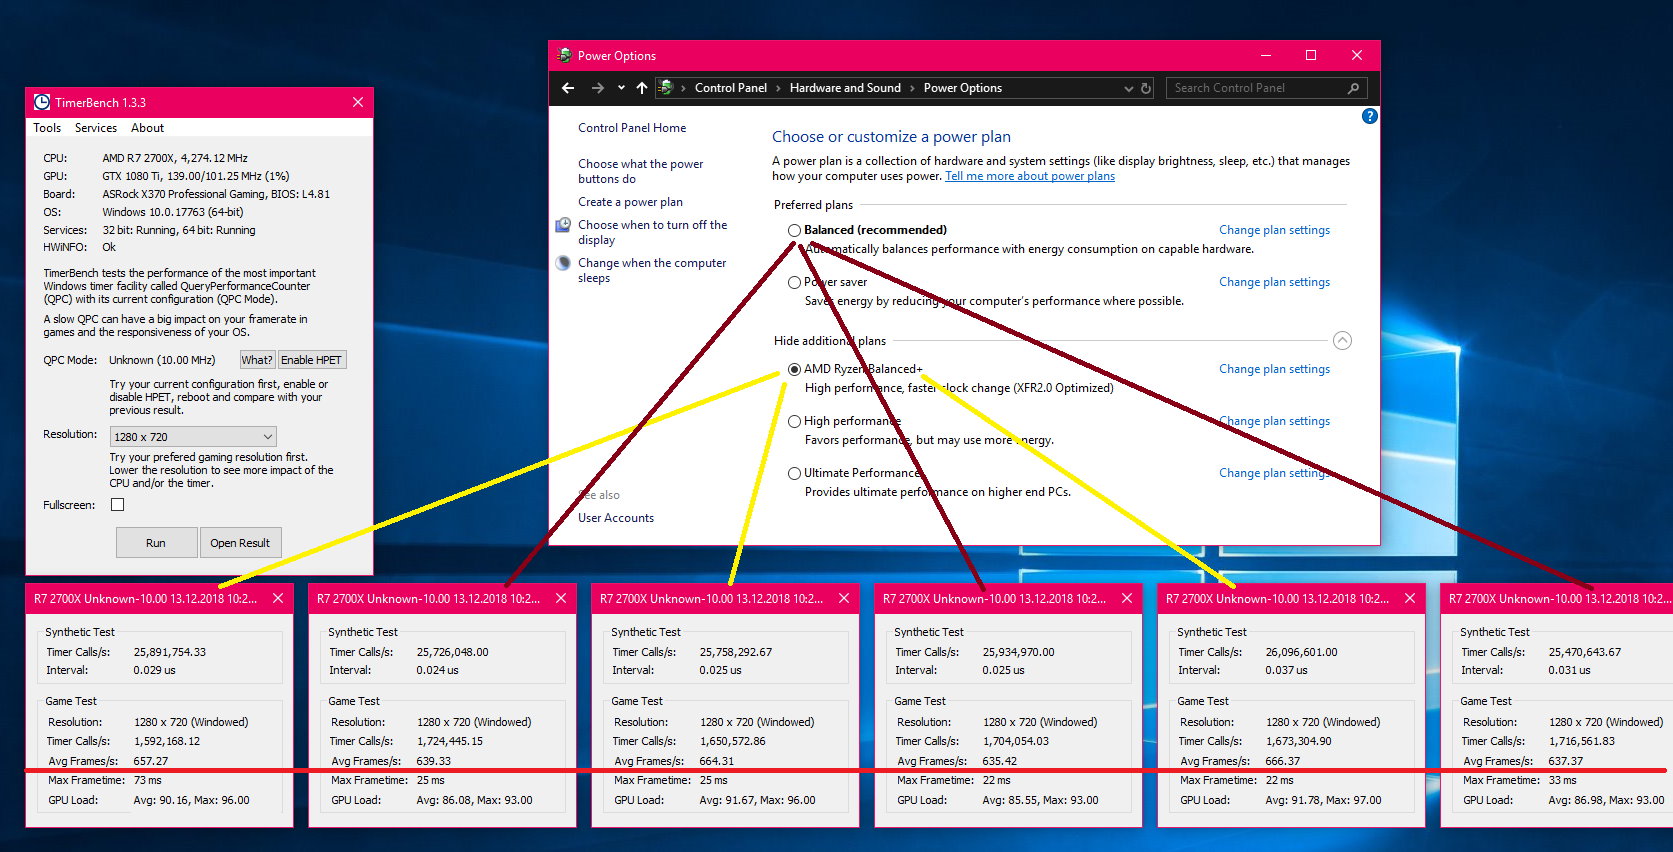Viewport: 1673px width, 852px height.
Task: Click the 'GTX 1080 Ti' GPU info line
Action: [196, 176]
